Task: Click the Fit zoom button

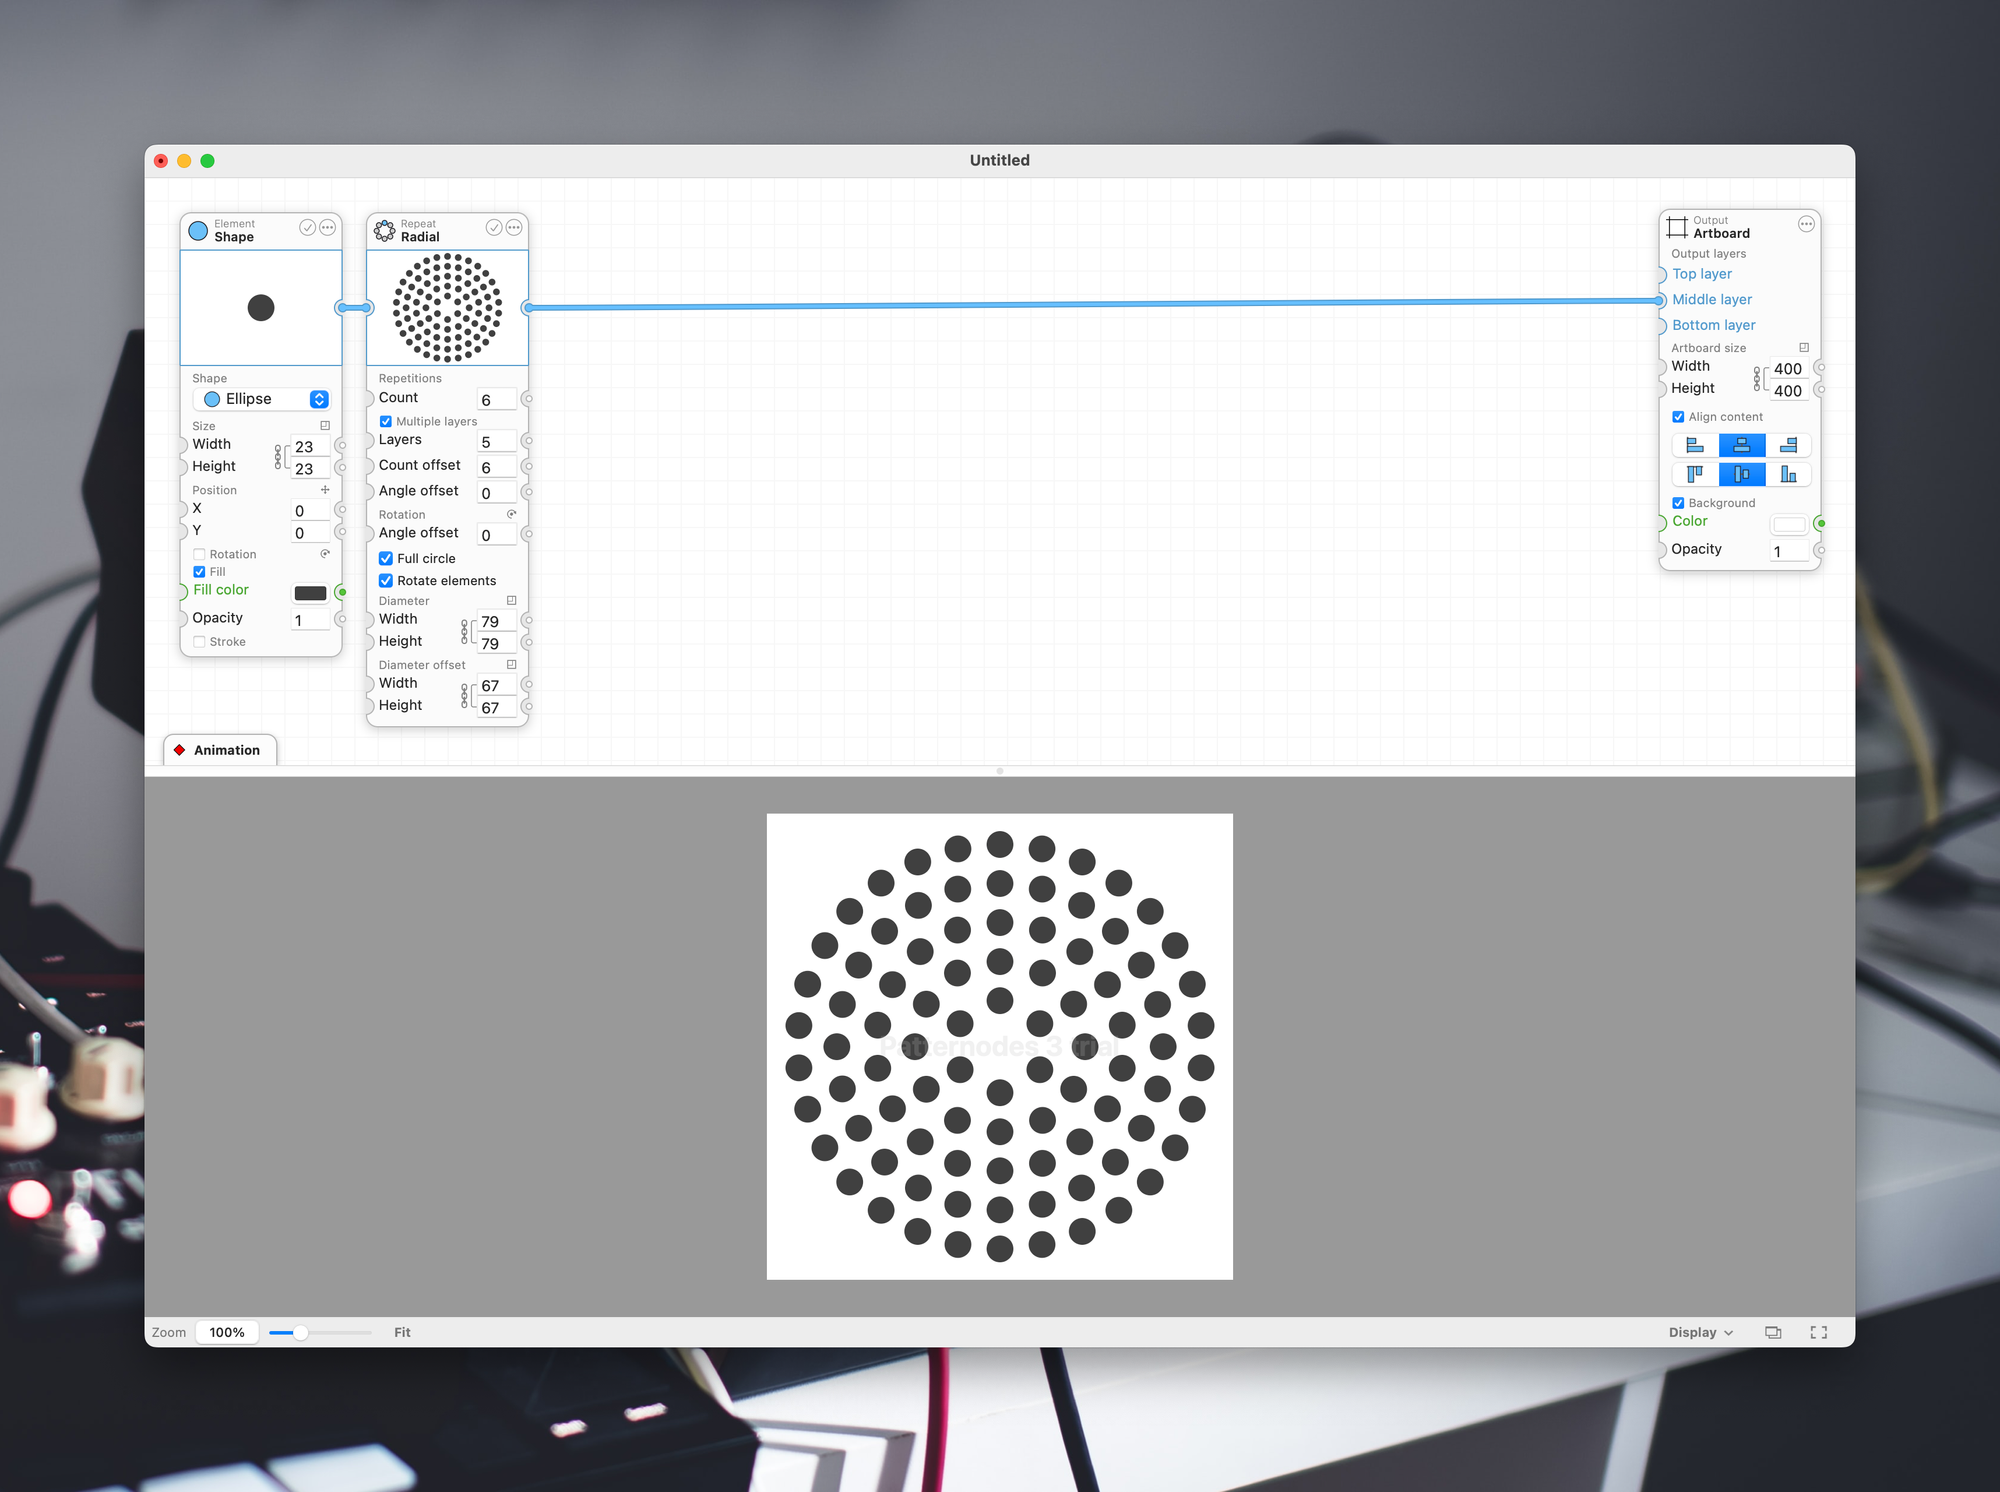Action: point(402,1332)
